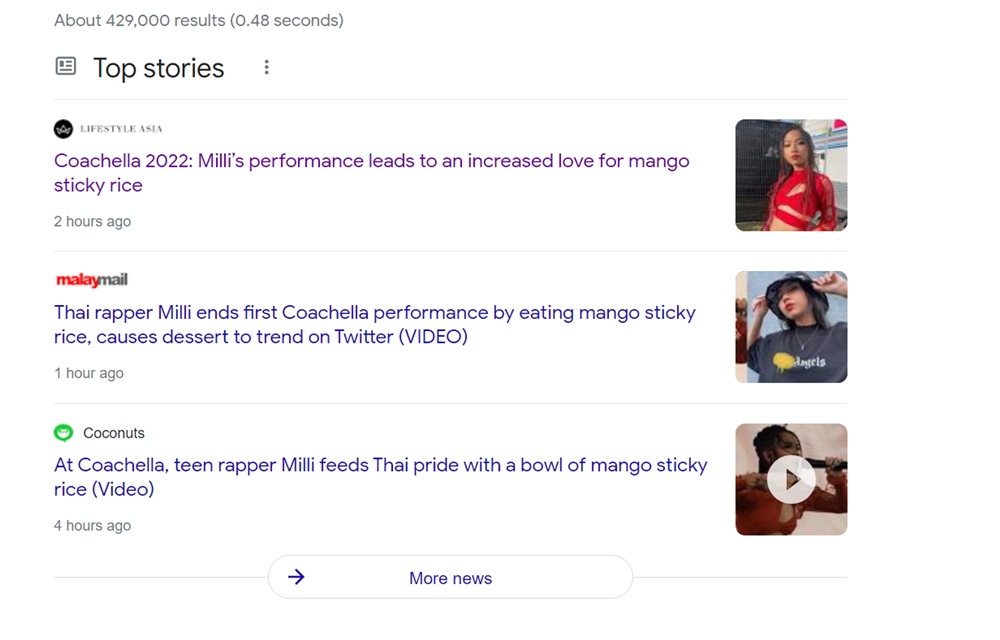
Task: Click the "2 hours ago" timestamp
Action: 92,221
